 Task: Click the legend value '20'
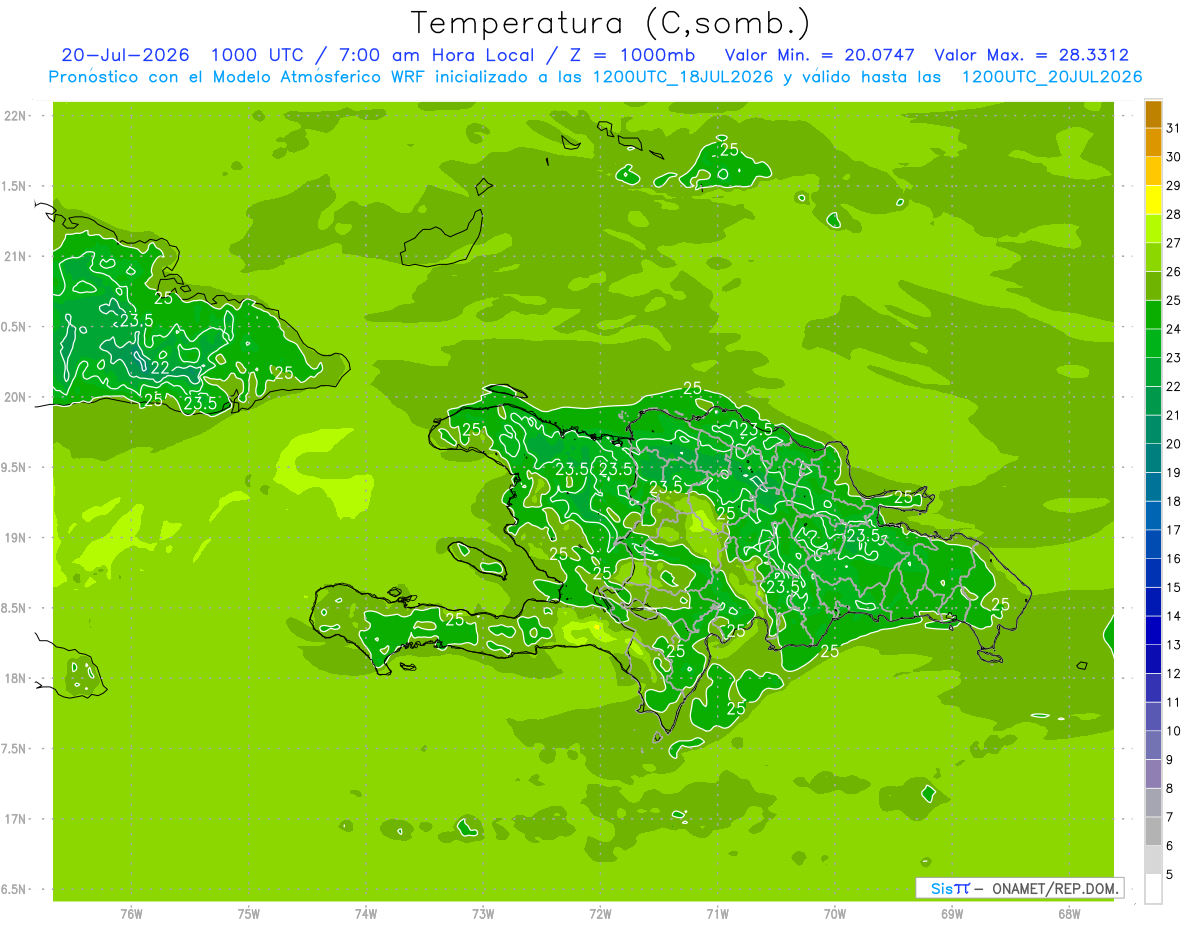click(1174, 444)
